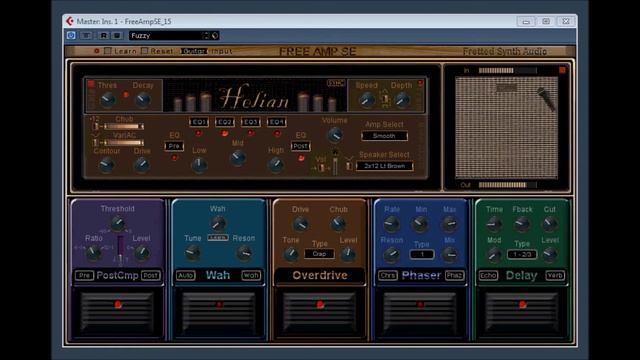This screenshot has height=360, width=640.
Task: Toggle the noise gate red on switch
Action: (x=91, y=84)
